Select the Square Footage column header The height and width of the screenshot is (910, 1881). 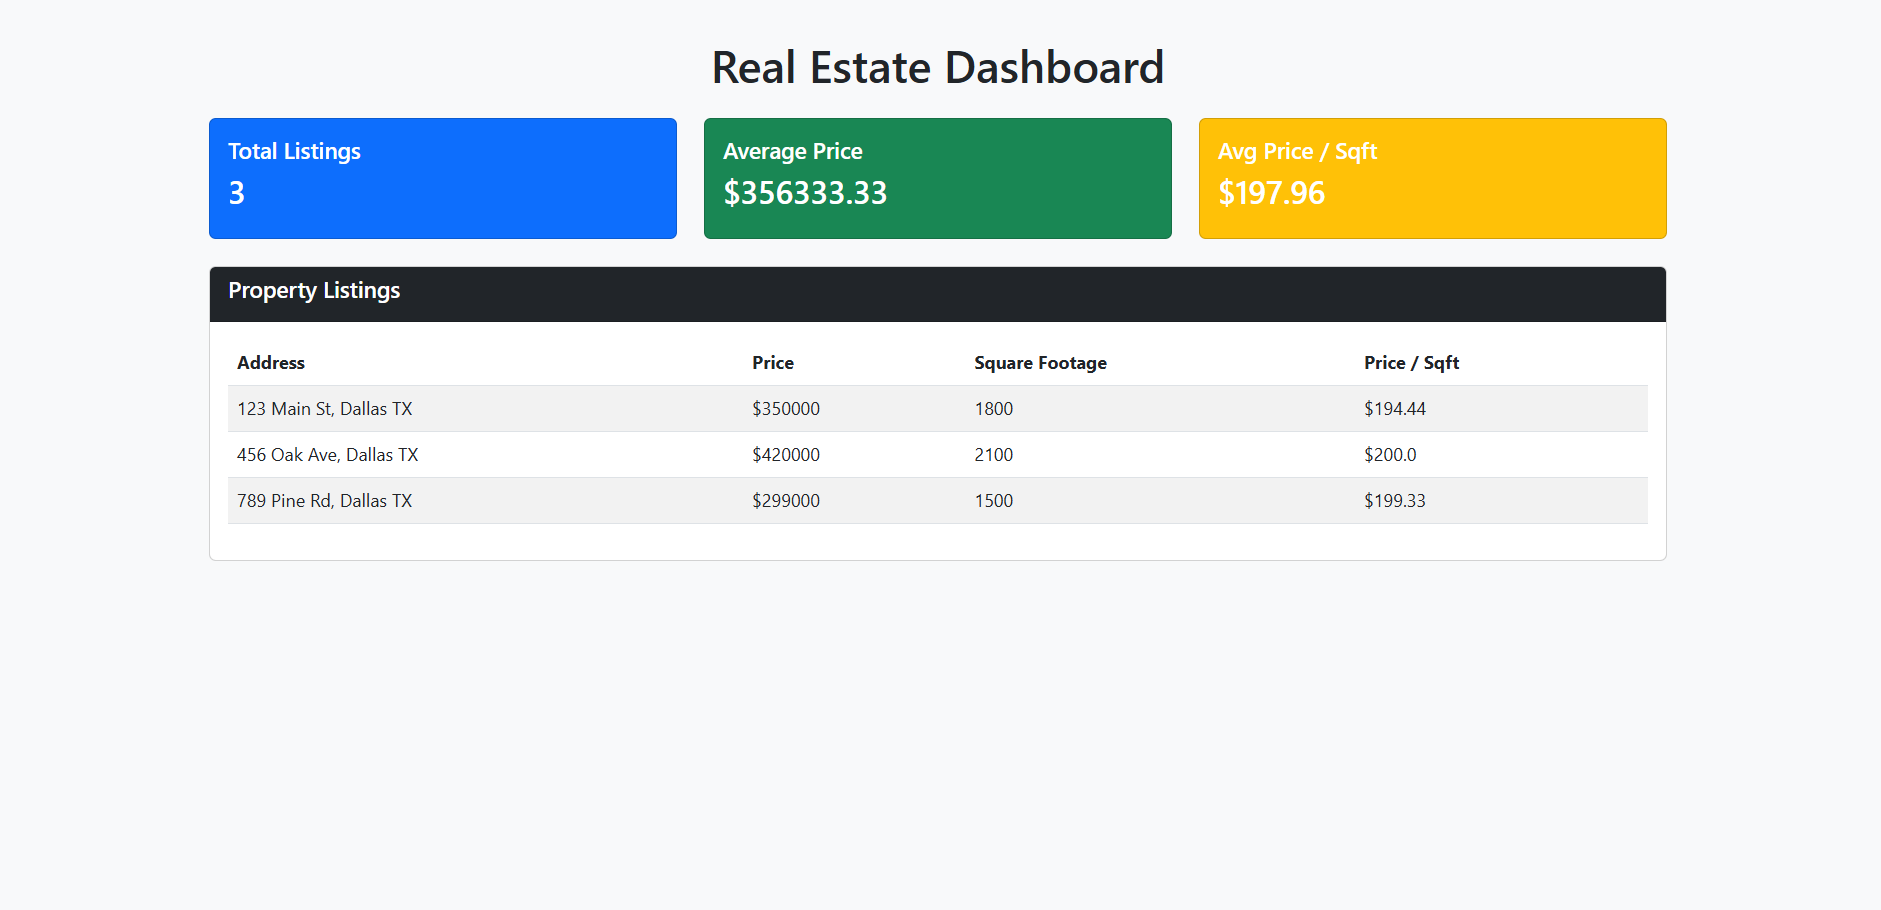[x=1040, y=363]
